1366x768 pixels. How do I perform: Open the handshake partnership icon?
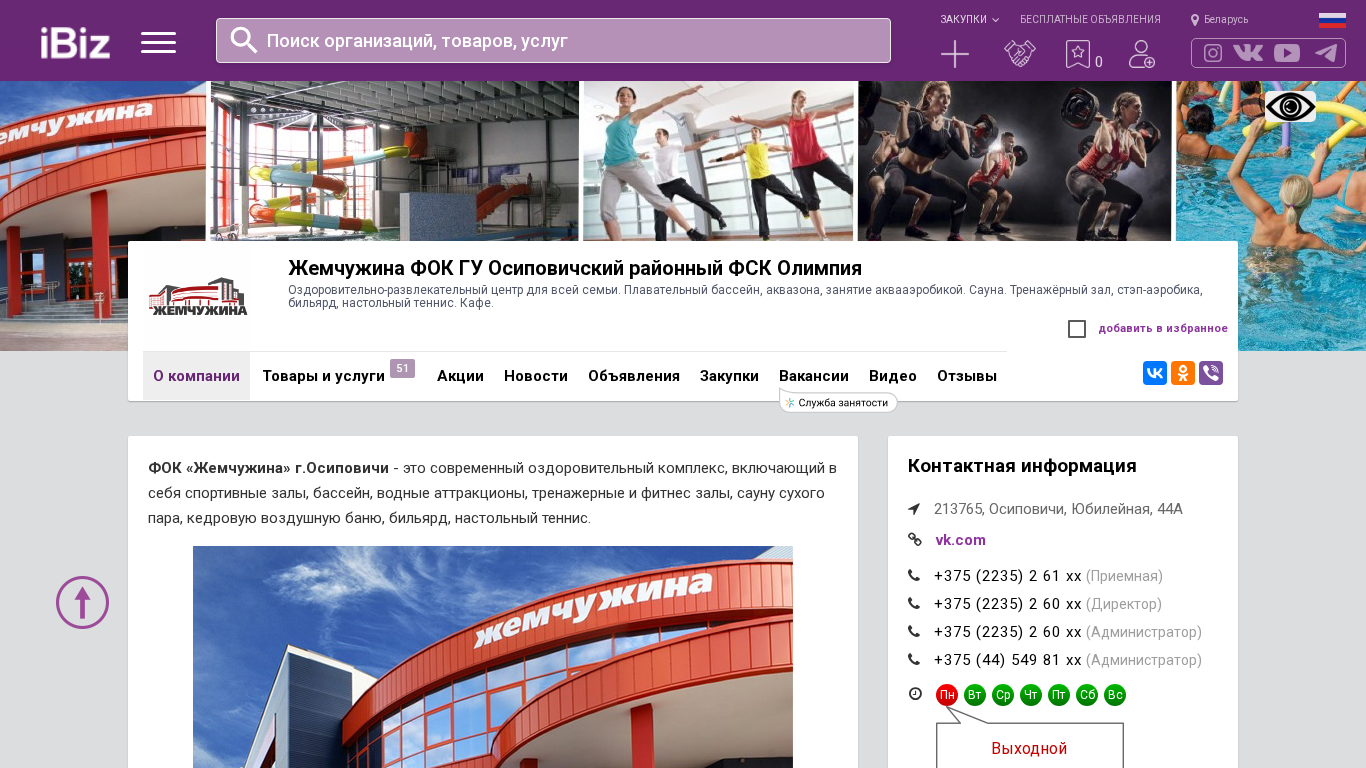tap(1020, 54)
